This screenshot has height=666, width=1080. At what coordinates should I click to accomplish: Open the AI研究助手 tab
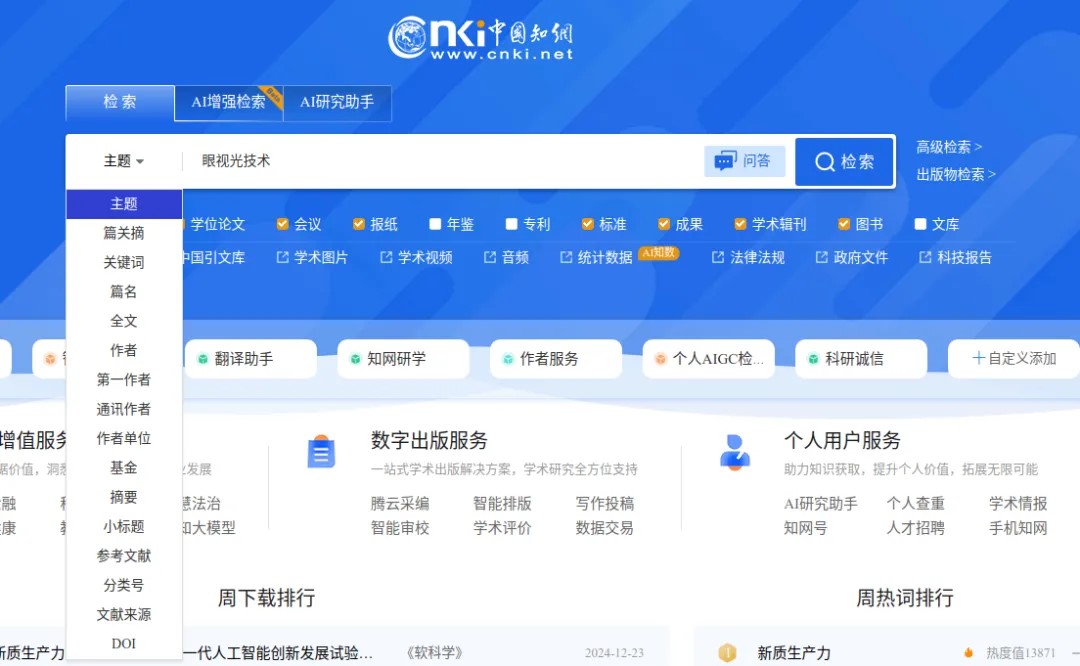tap(337, 102)
